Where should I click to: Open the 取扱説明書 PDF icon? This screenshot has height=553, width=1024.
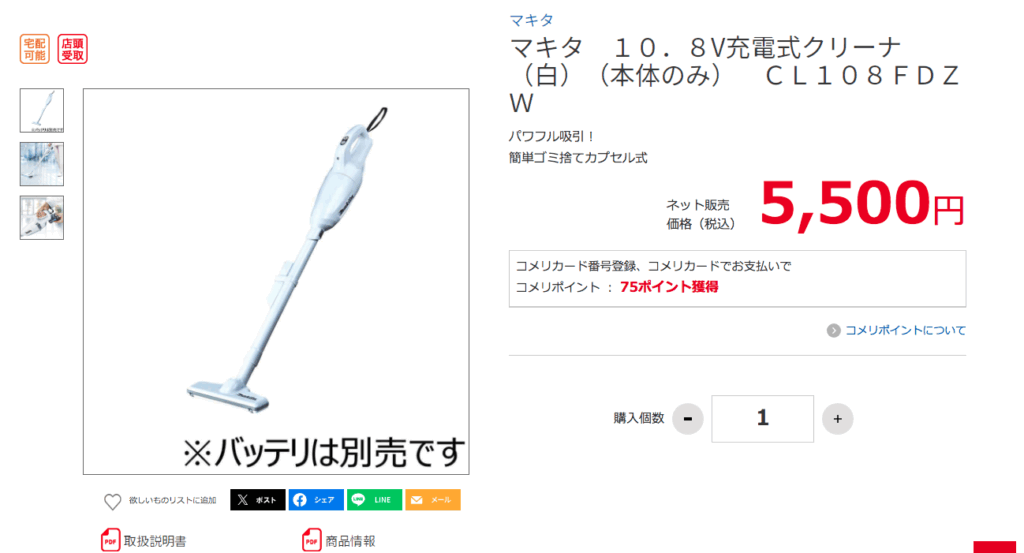coord(110,541)
